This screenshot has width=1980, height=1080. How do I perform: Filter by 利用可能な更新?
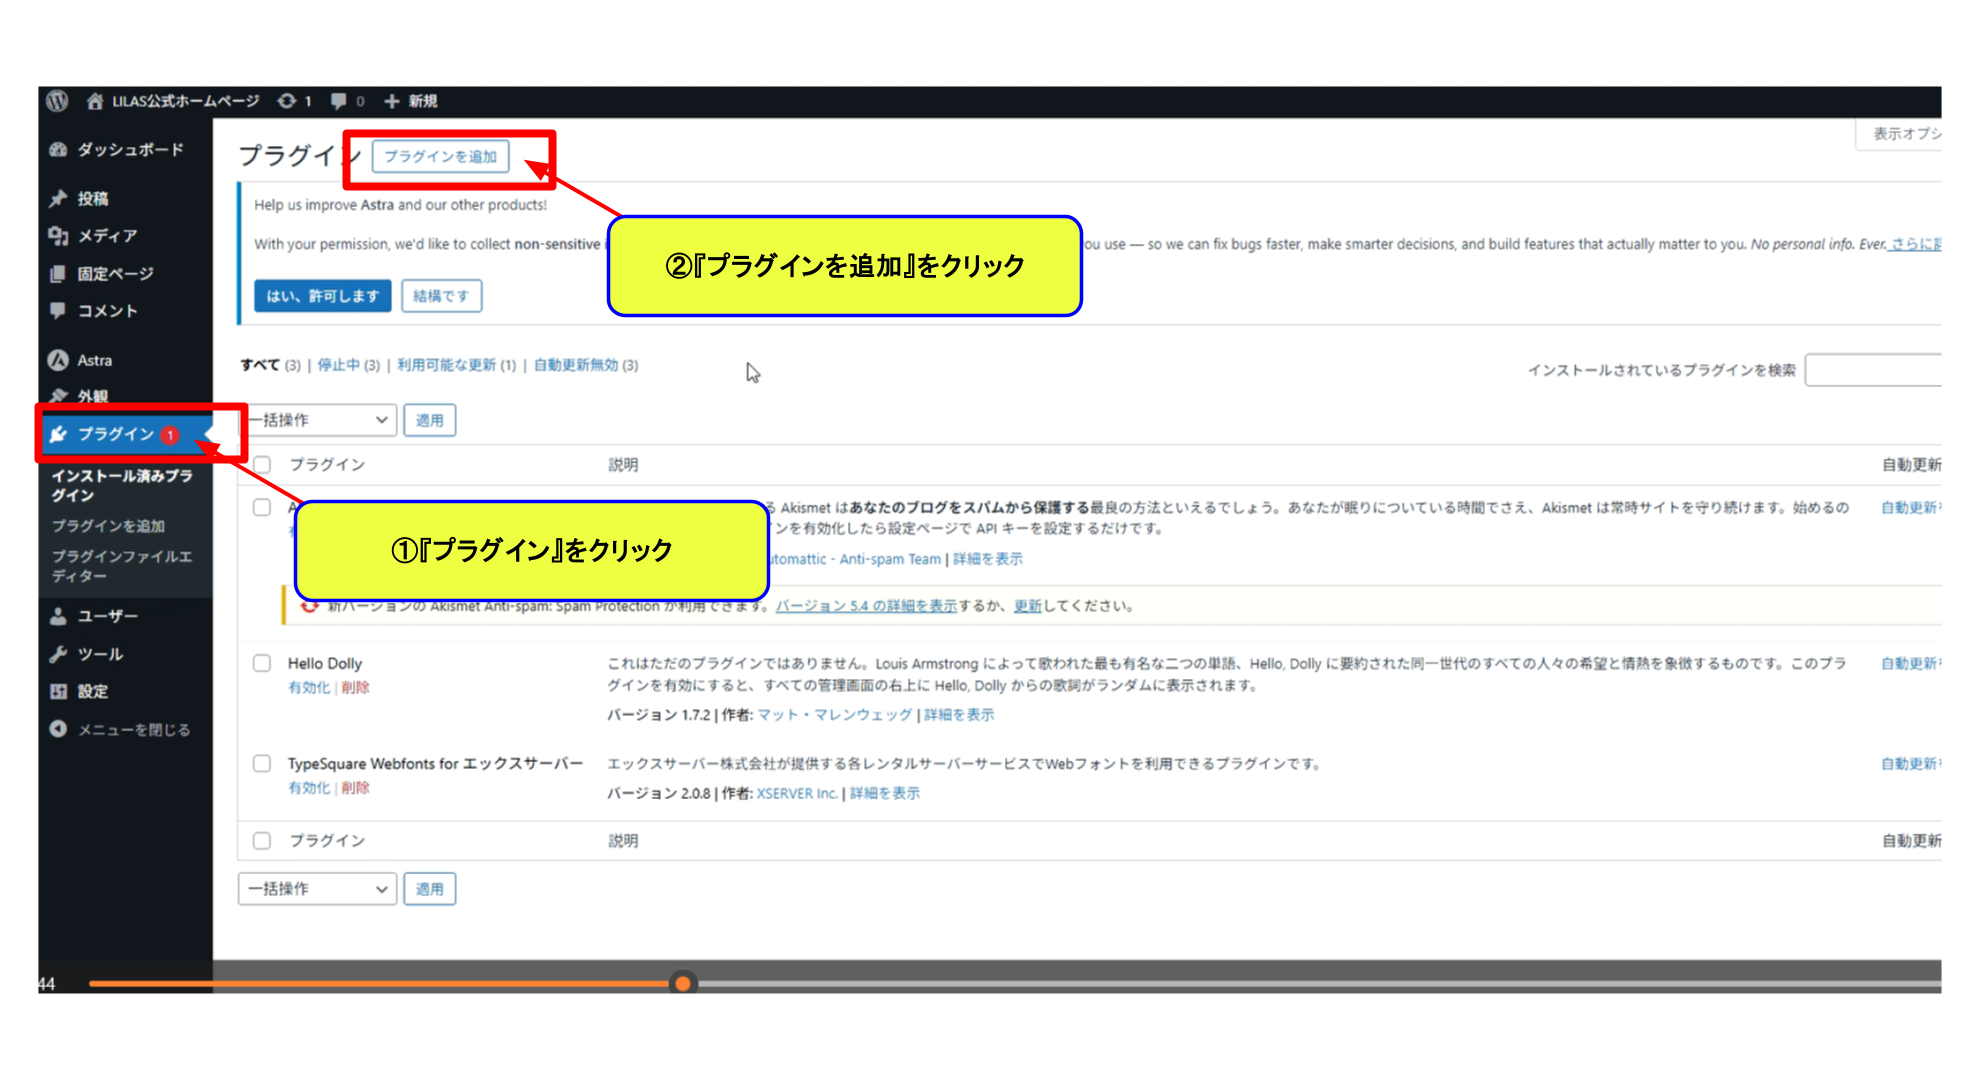[446, 365]
